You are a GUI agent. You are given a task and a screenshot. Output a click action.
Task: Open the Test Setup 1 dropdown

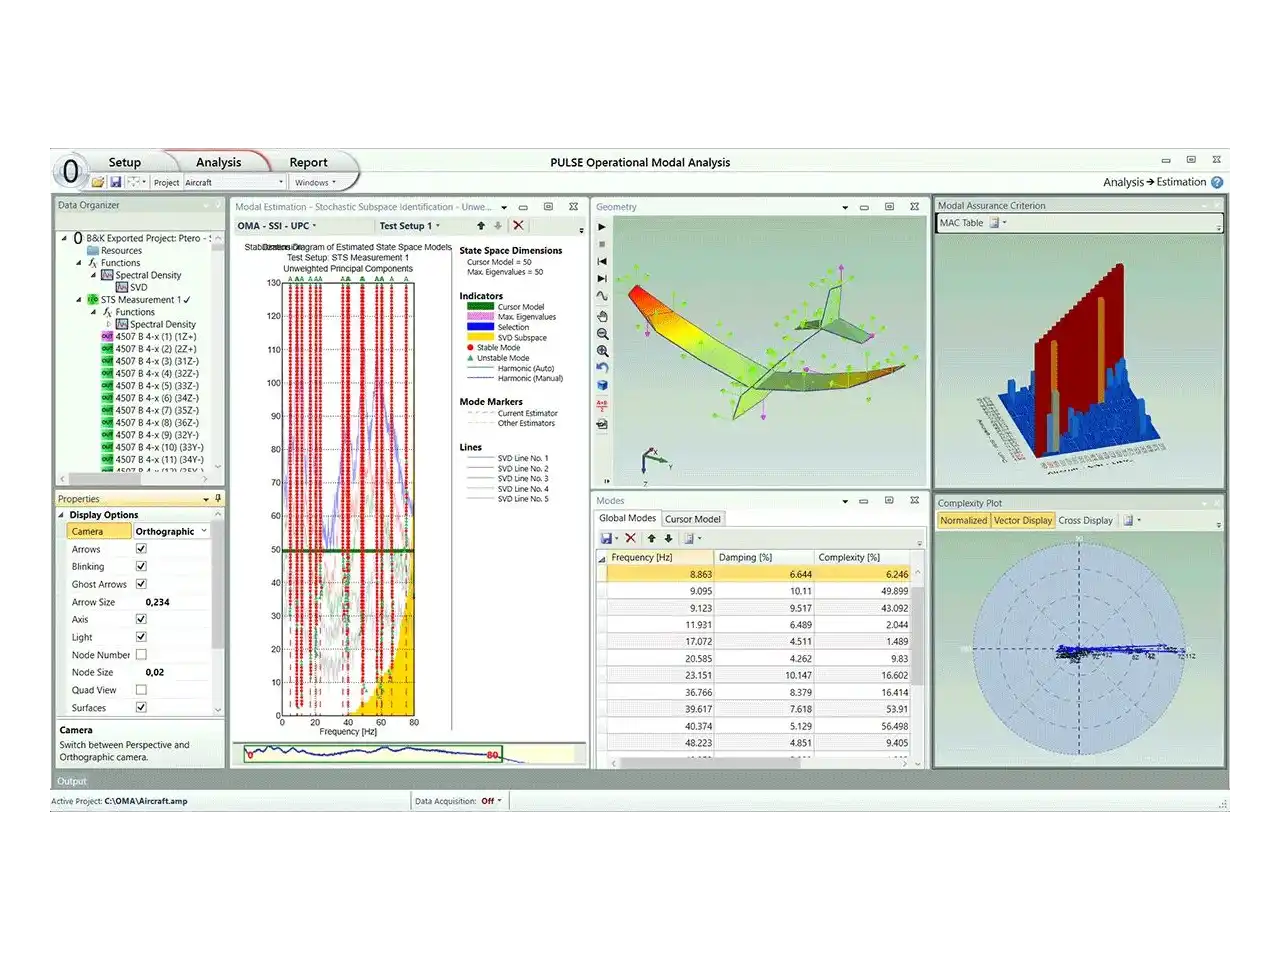point(409,226)
